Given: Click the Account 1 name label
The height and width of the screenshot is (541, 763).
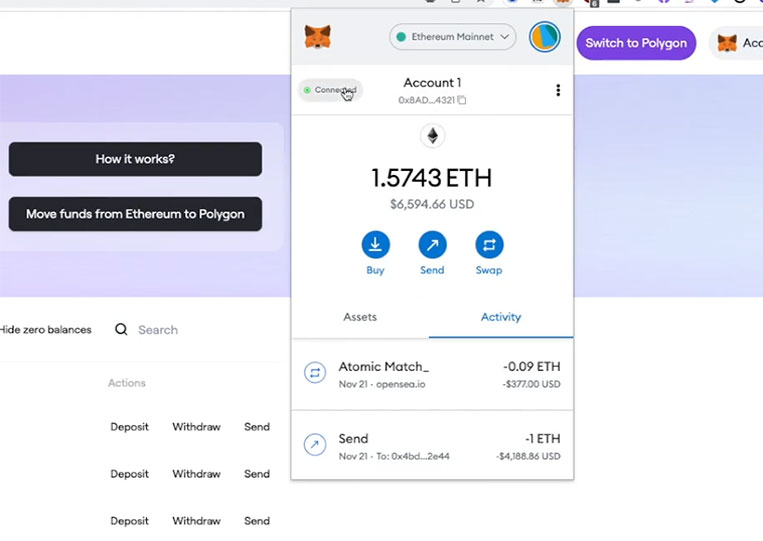Looking at the screenshot, I should pyautogui.click(x=432, y=83).
